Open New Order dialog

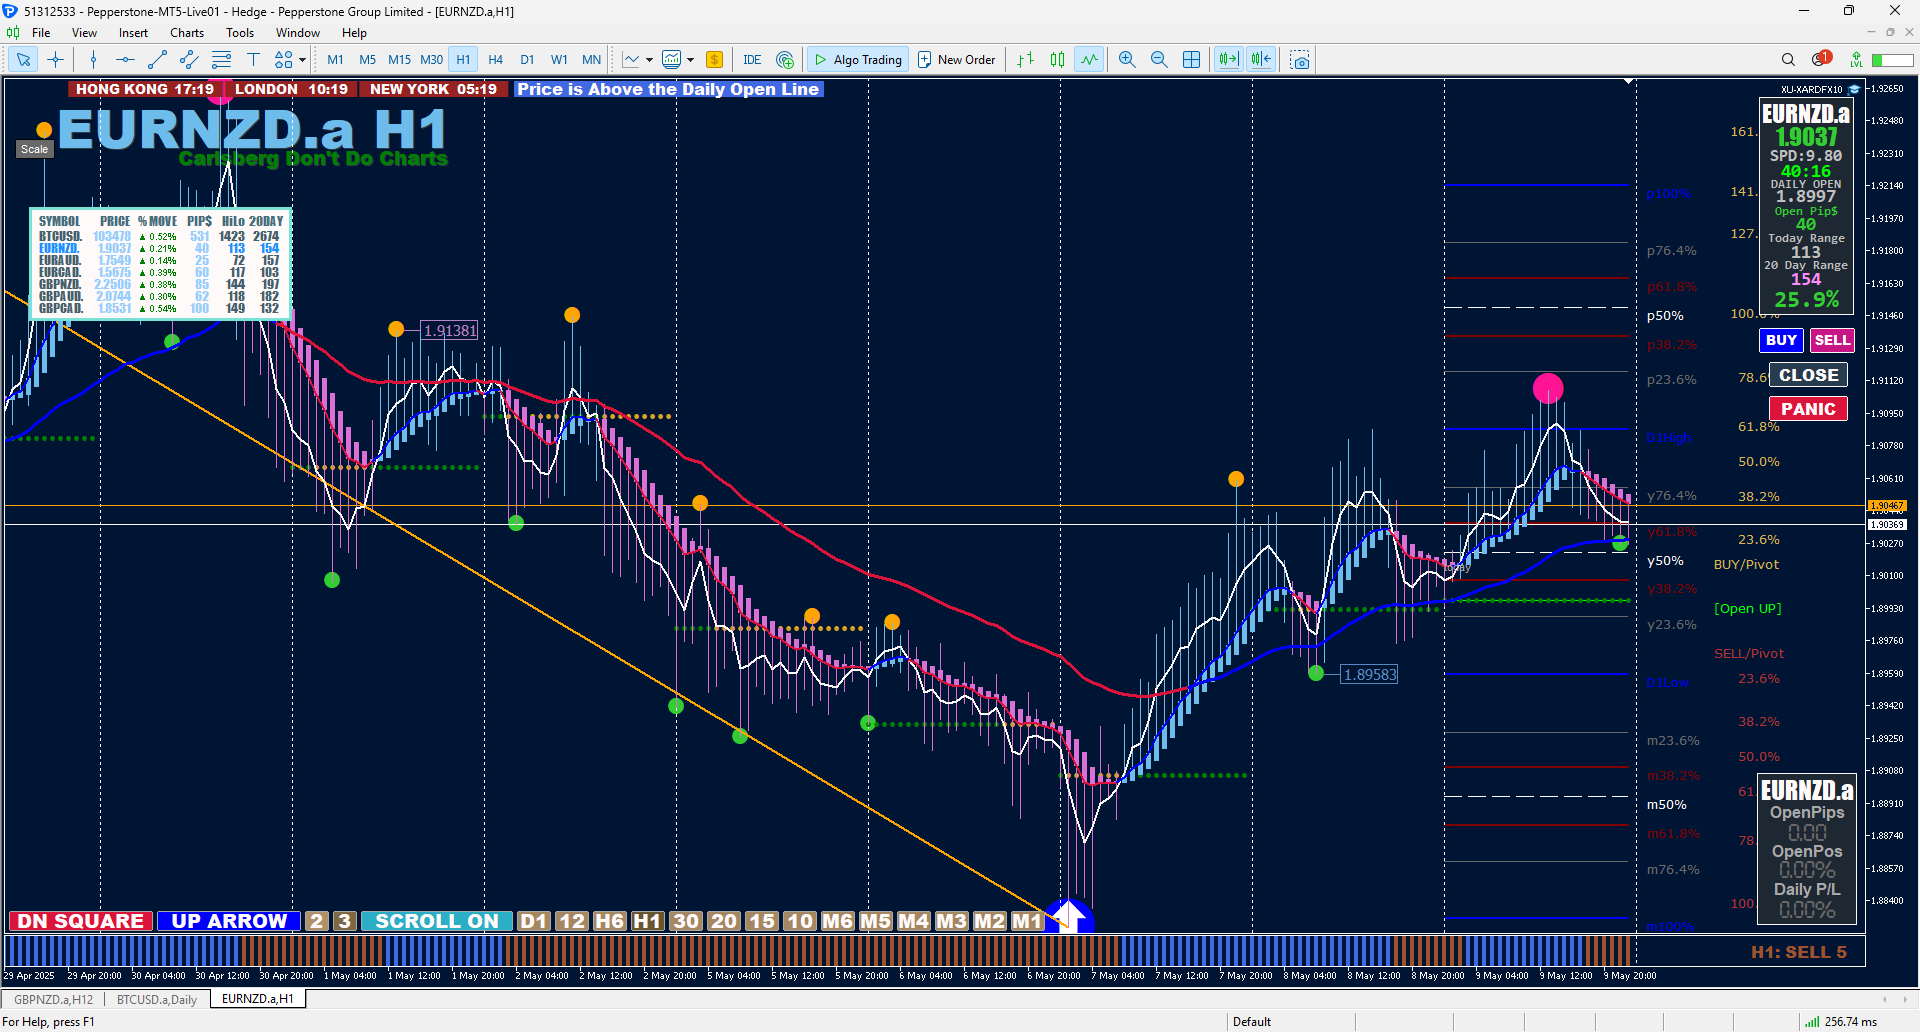pos(956,60)
